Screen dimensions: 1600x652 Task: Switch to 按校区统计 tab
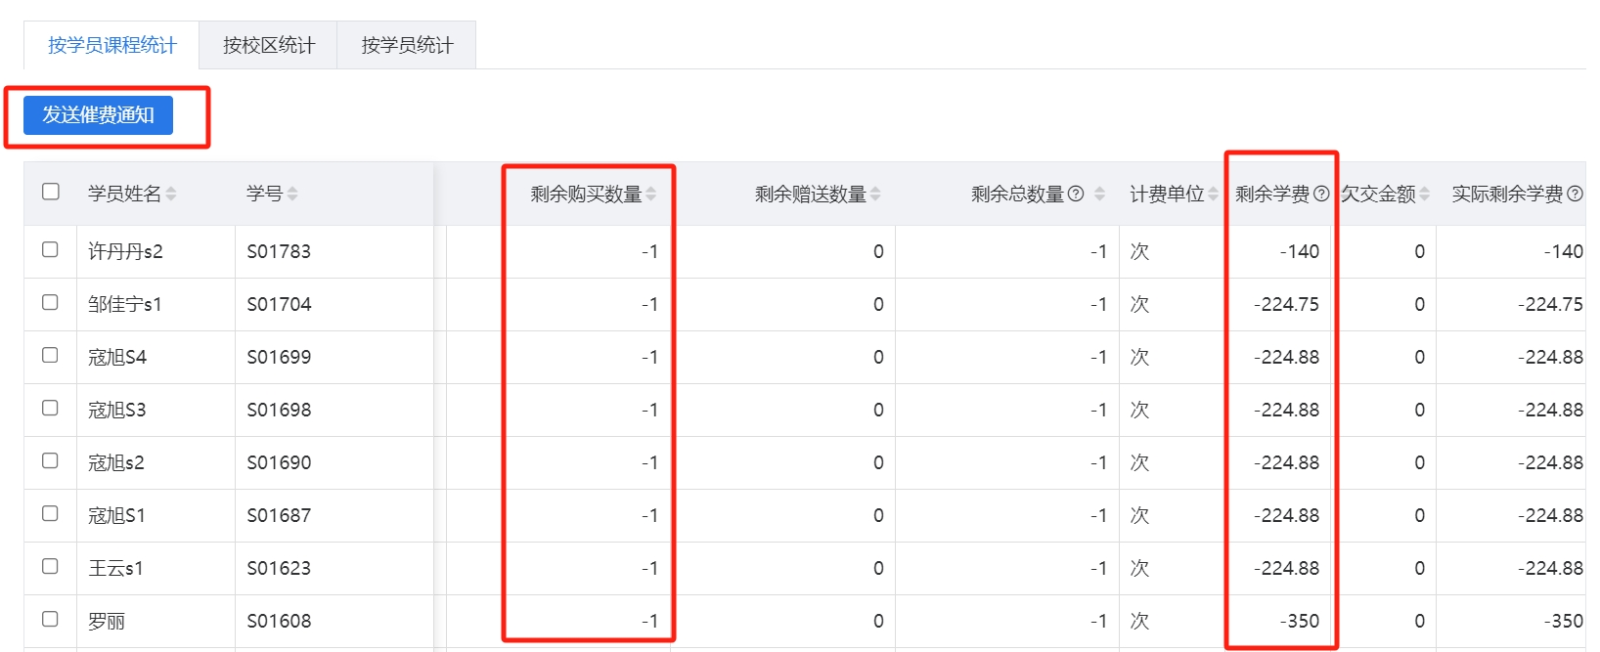(x=268, y=45)
